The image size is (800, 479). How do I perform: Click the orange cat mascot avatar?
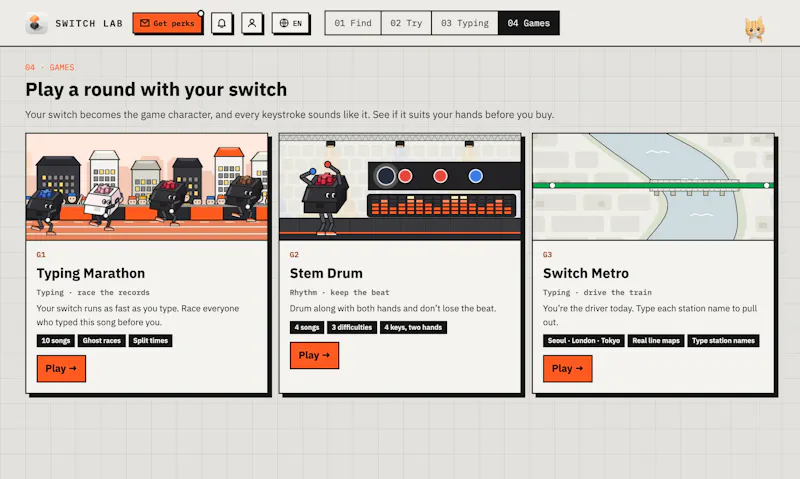coord(755,29)
